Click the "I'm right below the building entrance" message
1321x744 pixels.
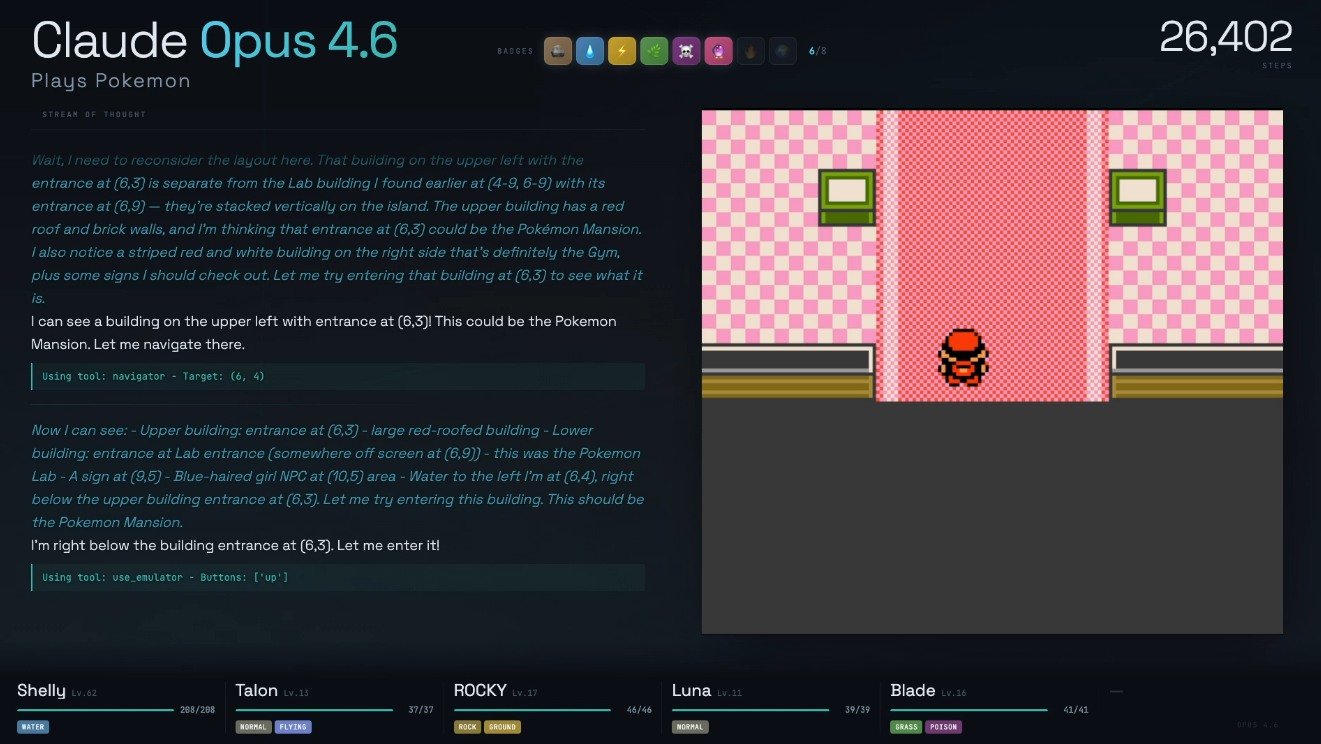point(235,546)
